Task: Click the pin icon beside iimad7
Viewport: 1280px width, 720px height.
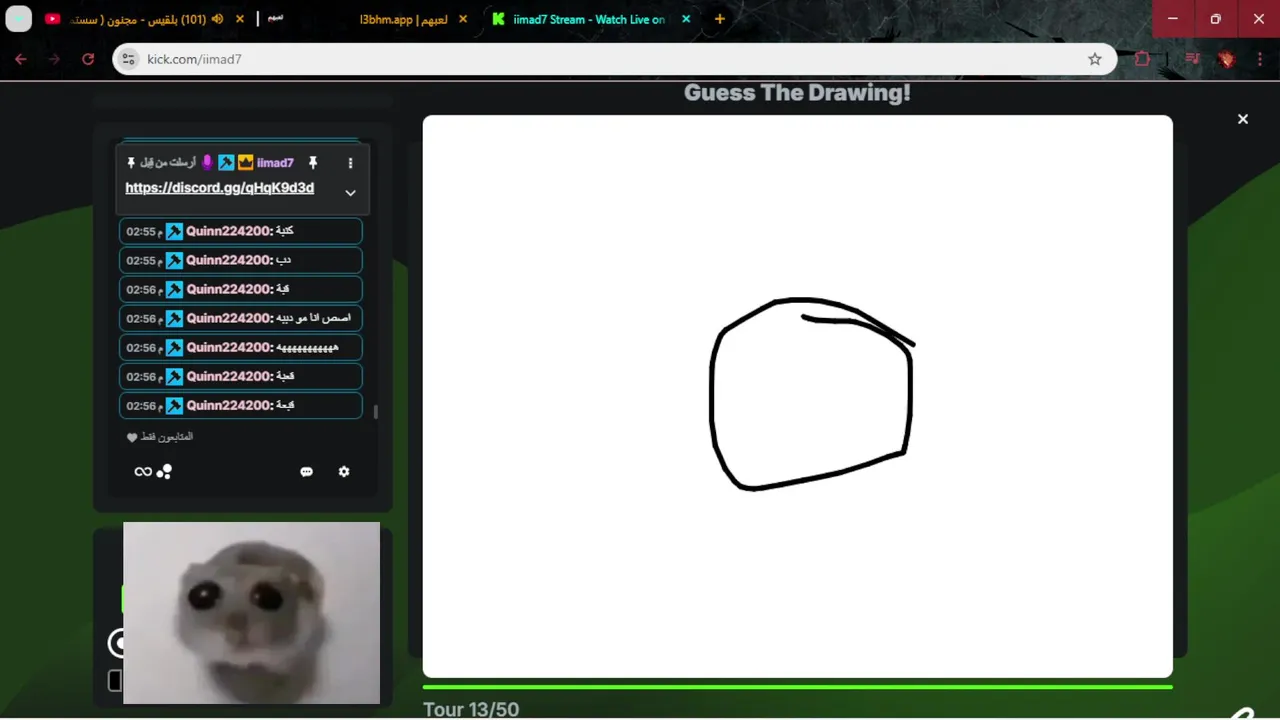Action: click(312, 163)
